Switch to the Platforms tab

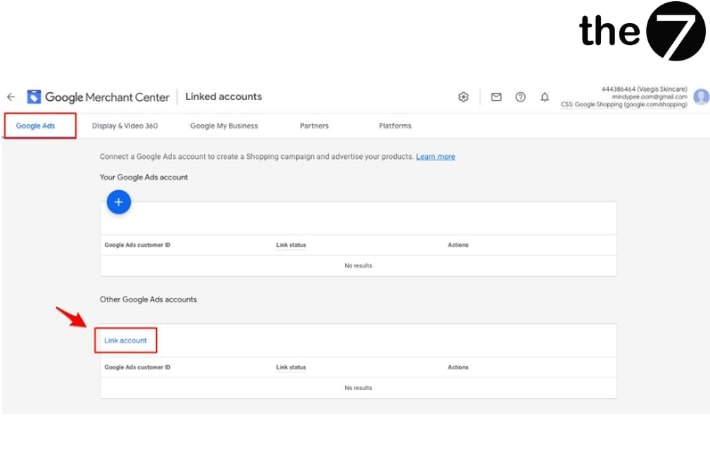pyautogui.click(x=395, y=126)
